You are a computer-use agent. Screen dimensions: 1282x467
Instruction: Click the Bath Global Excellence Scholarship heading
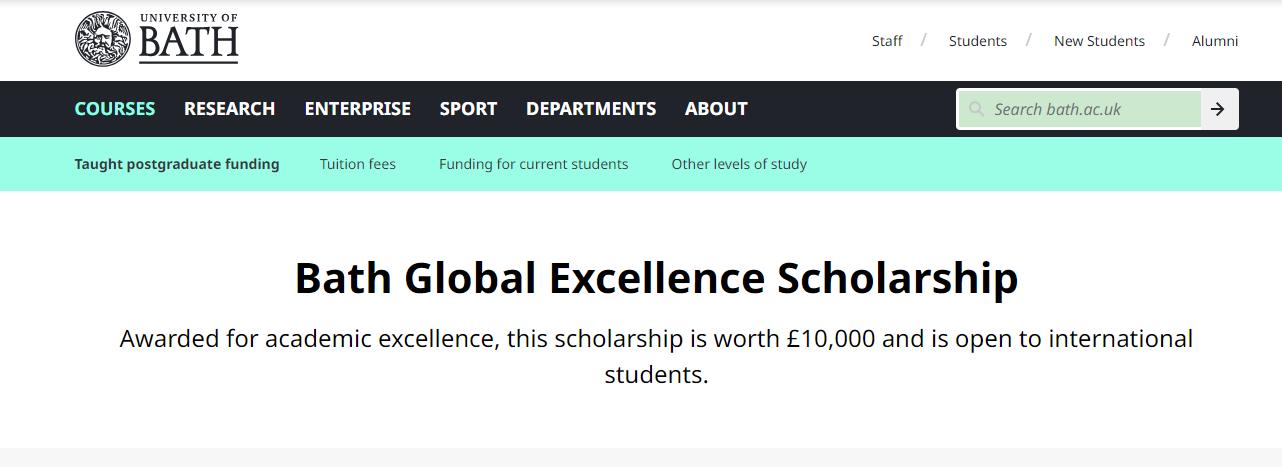point(656,278)
